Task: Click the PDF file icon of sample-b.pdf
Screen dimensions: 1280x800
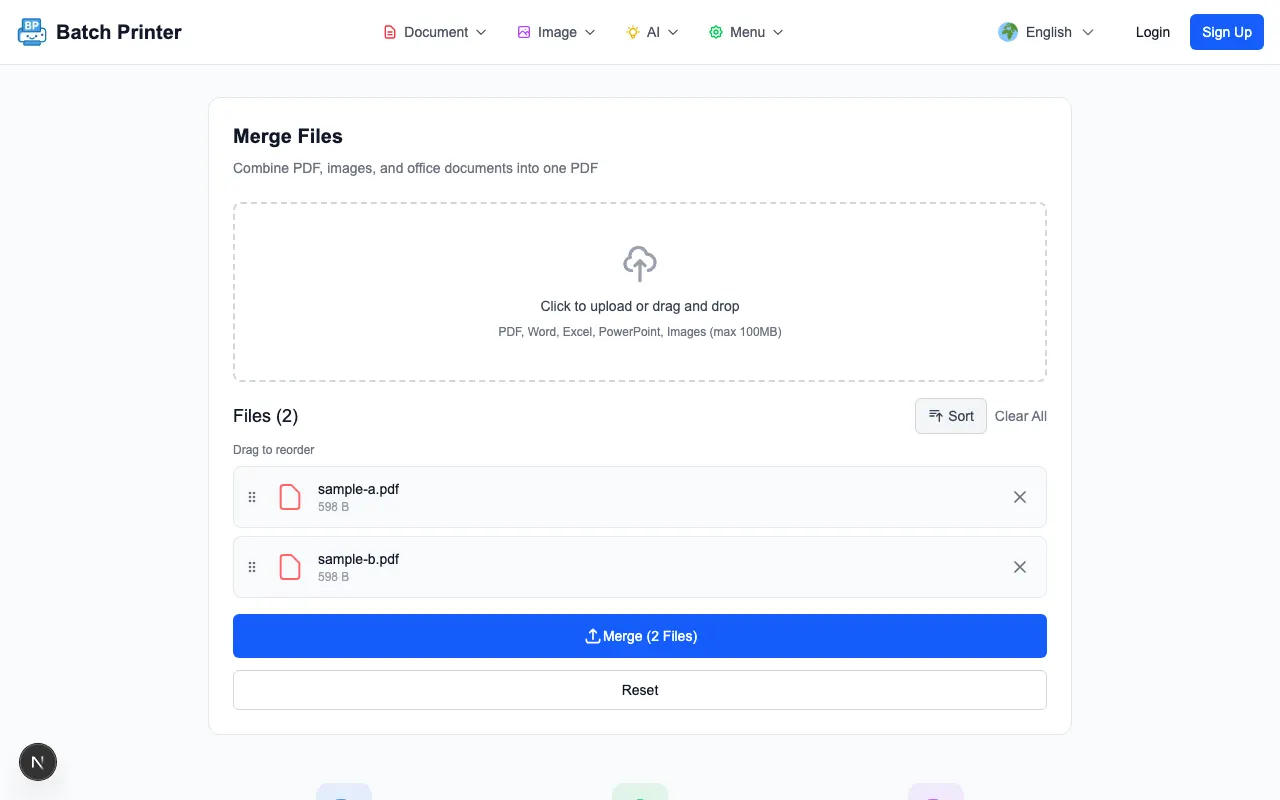Action: pos(290,567)
